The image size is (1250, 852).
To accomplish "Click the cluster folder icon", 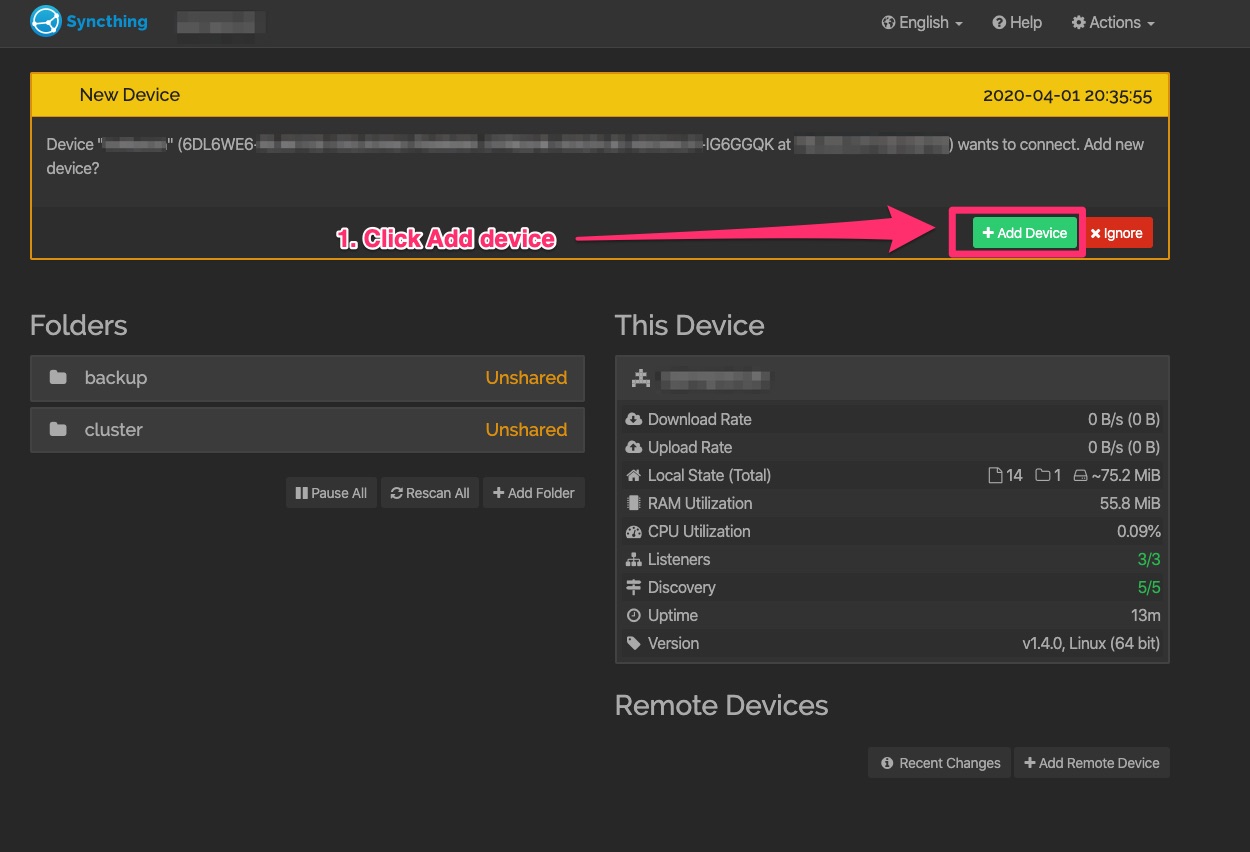I will (59, 430).
